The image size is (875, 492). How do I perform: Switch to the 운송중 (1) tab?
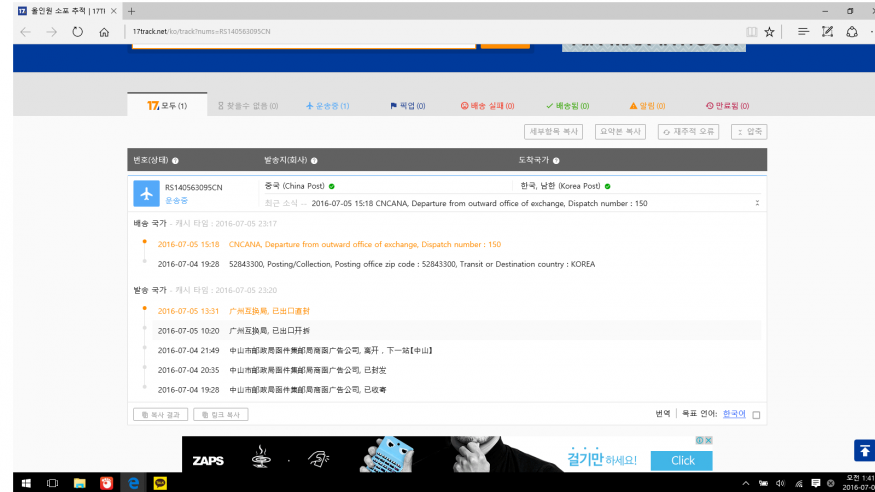tap(328, 105)
